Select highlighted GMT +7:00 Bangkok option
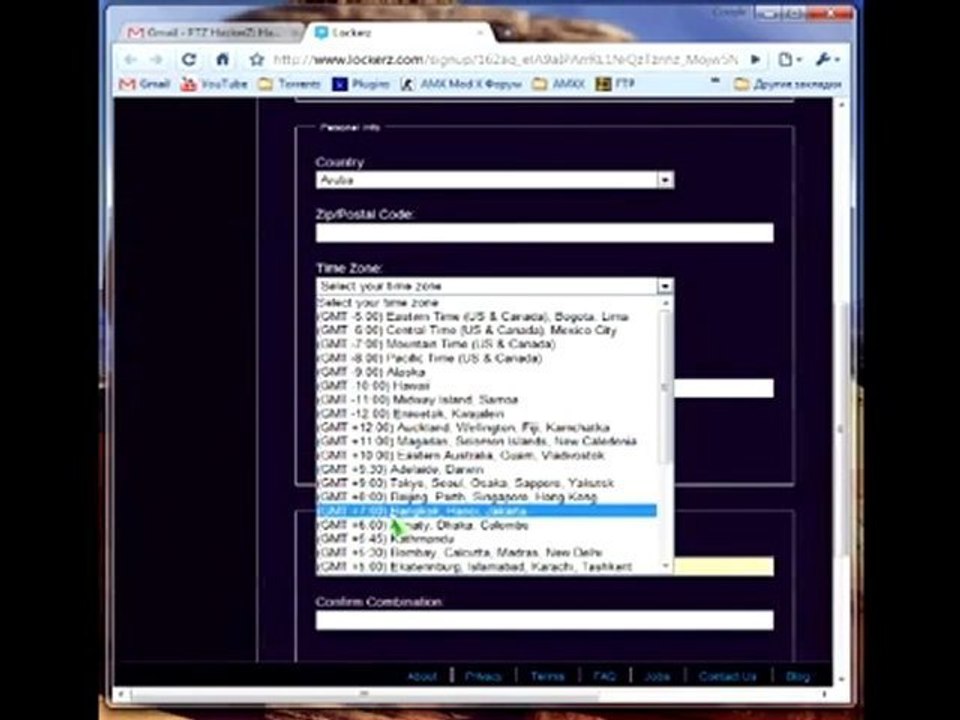Image resolution: width=960 pixels, height=720 pixels. click(x=487, y=511)
